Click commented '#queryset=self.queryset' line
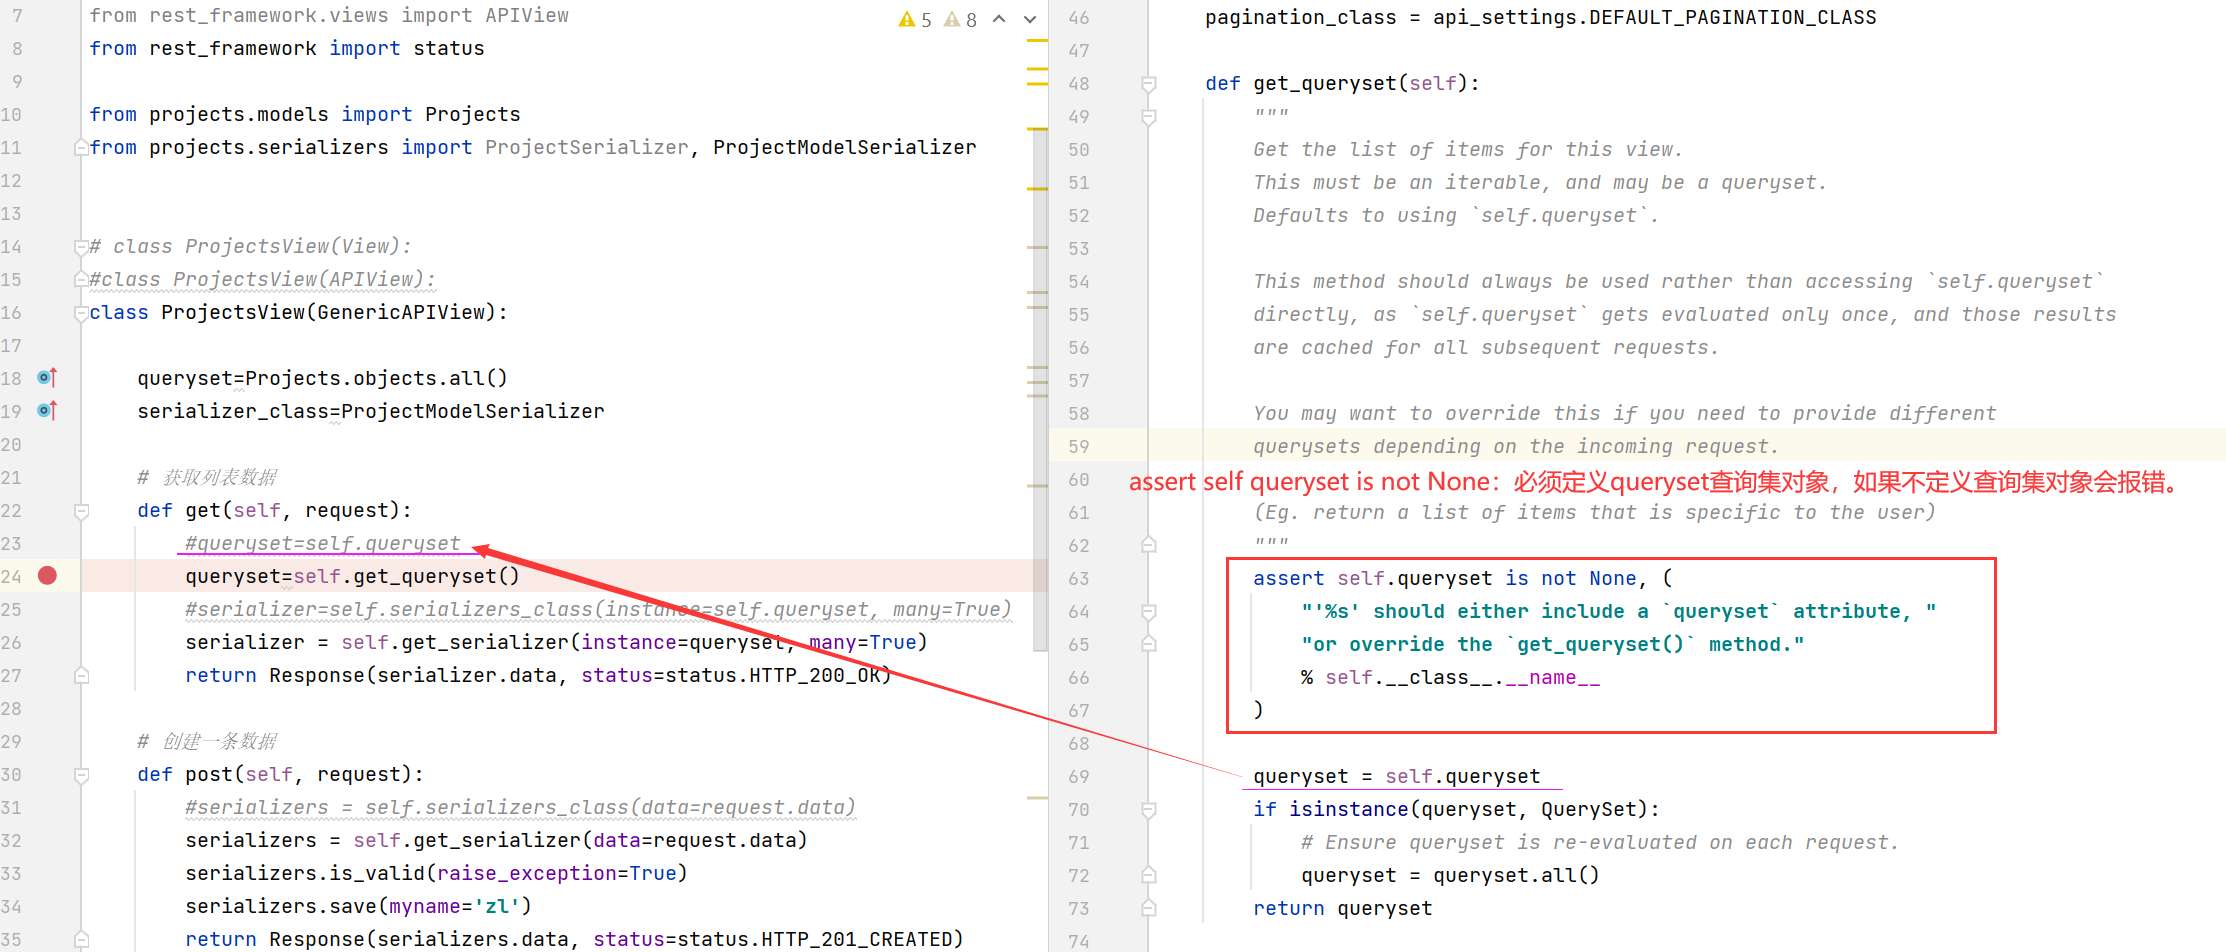 [x=322, y=543]
